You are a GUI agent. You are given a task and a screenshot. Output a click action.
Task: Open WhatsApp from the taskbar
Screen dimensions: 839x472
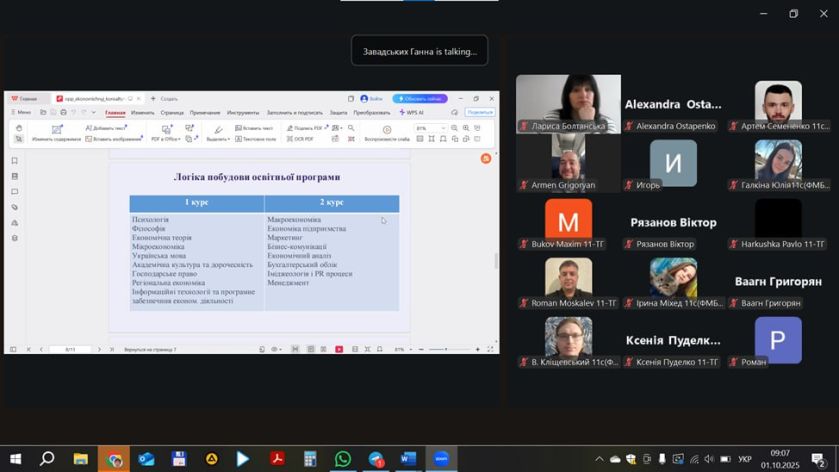click(x=342, y=459)
